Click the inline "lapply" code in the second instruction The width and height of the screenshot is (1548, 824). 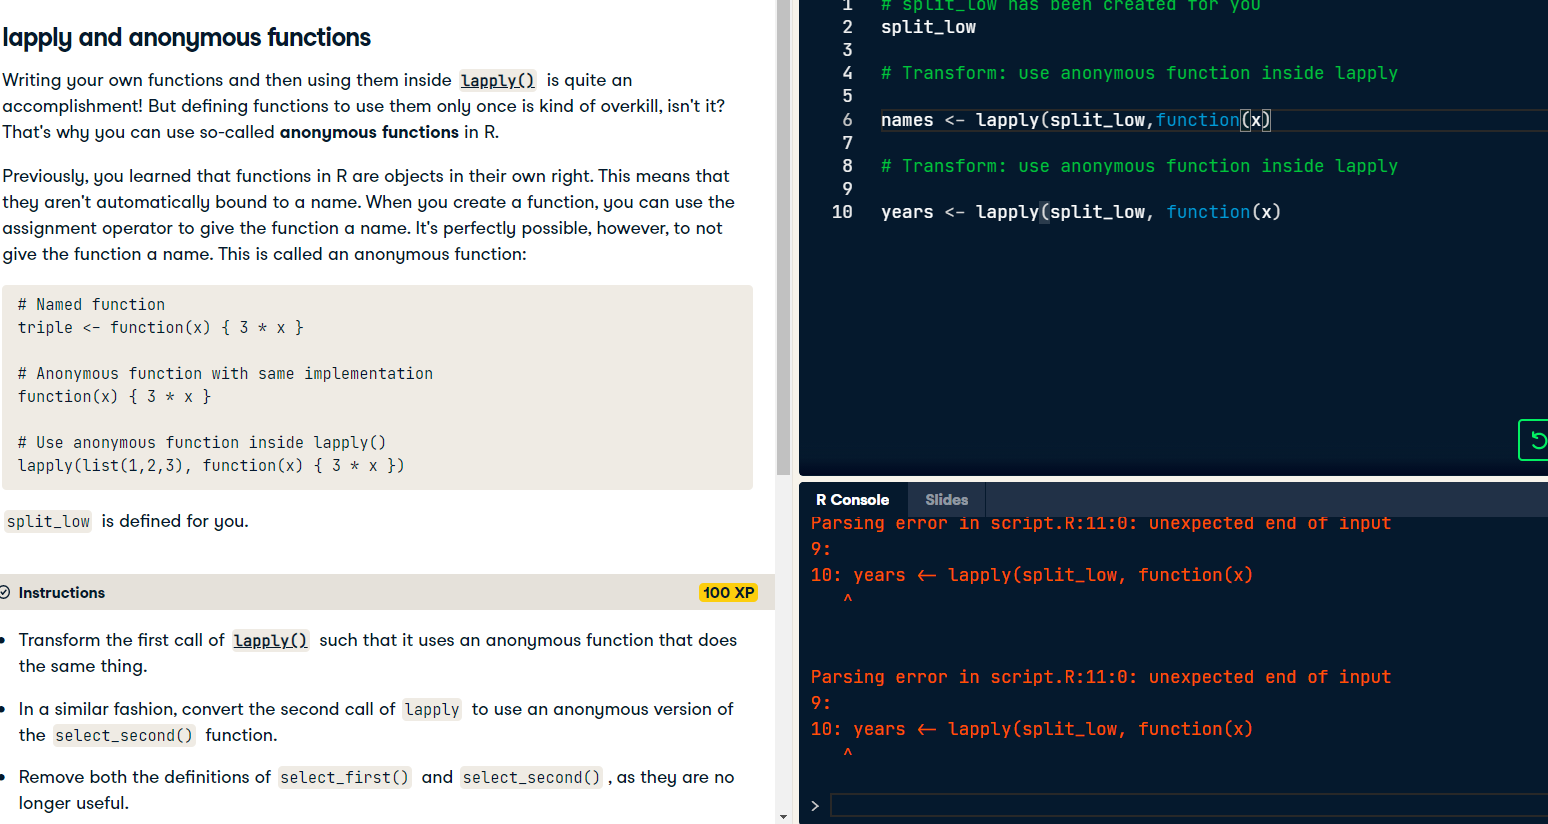tap(432, 709)
